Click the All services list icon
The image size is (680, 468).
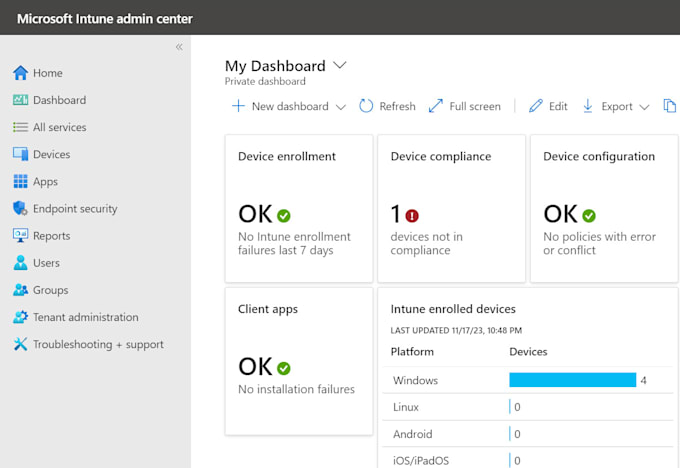[20, 127]
